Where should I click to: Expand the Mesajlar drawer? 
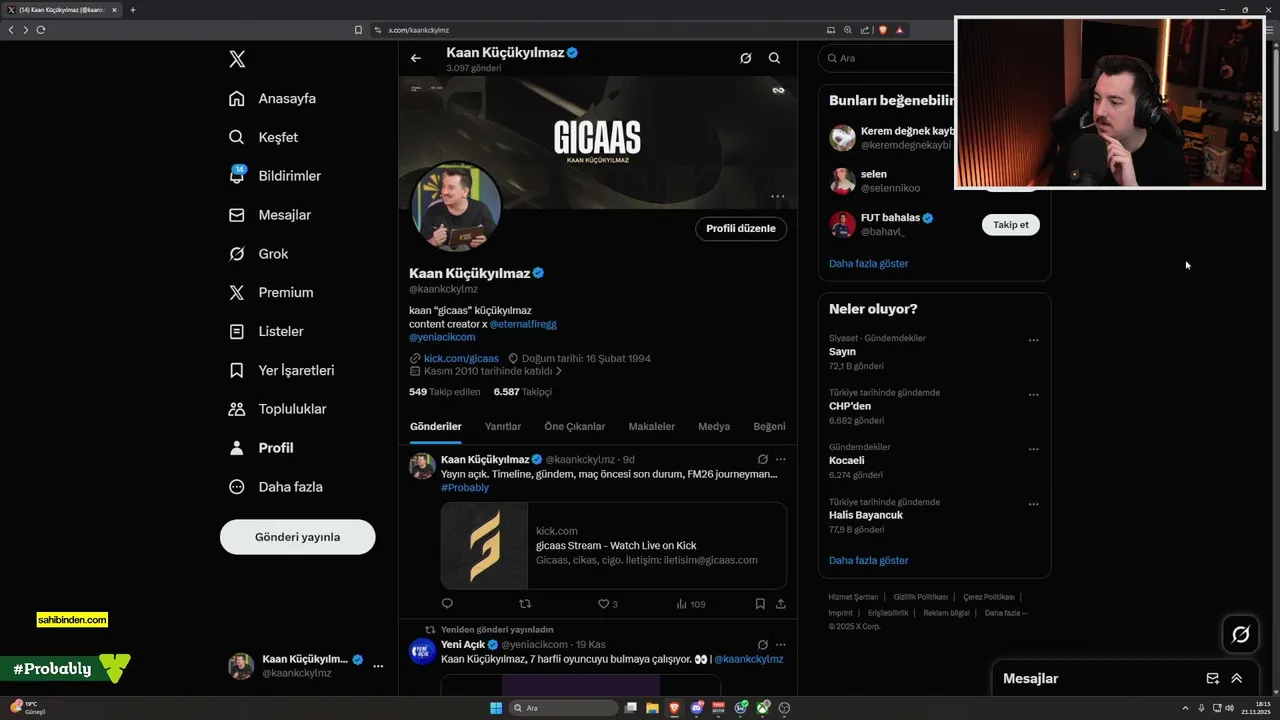pos(1237,678)
